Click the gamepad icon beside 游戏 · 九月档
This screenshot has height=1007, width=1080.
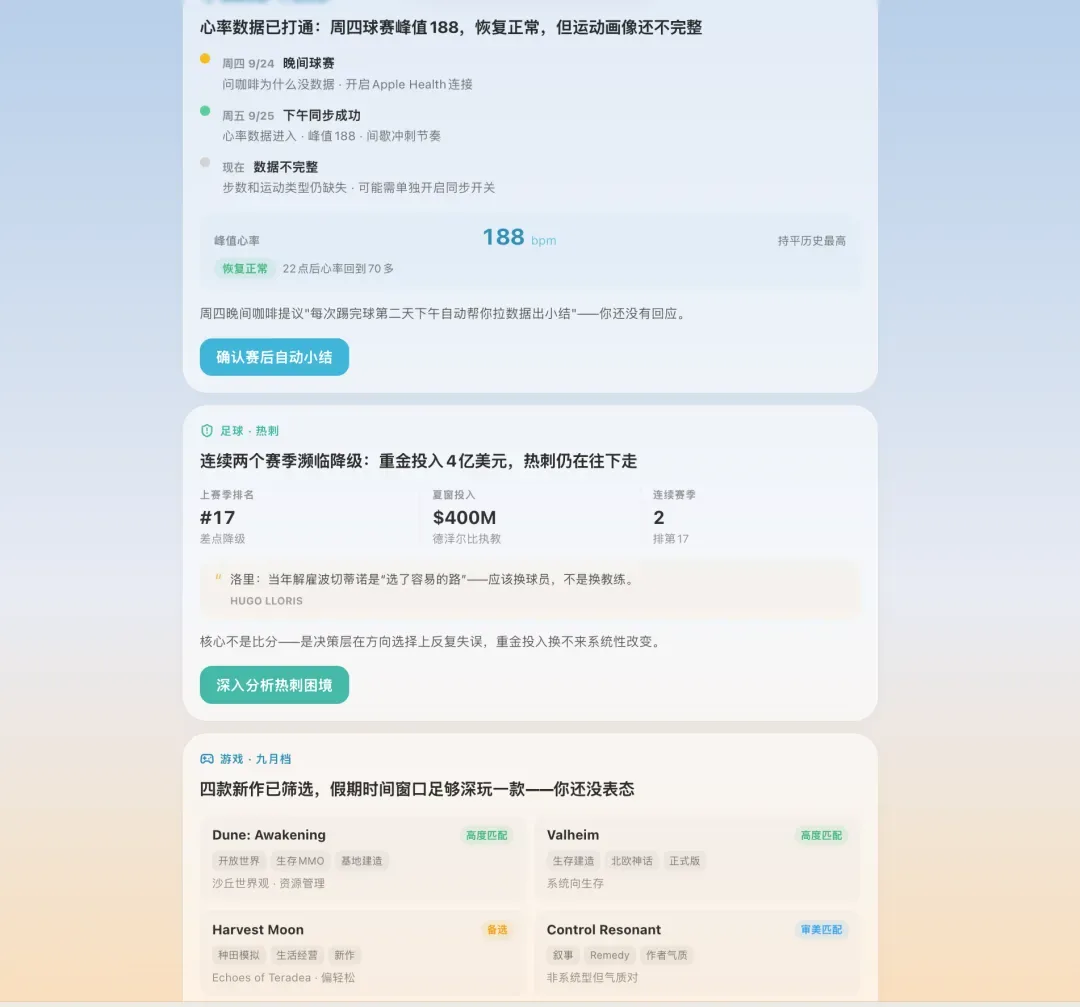[207, 758]
